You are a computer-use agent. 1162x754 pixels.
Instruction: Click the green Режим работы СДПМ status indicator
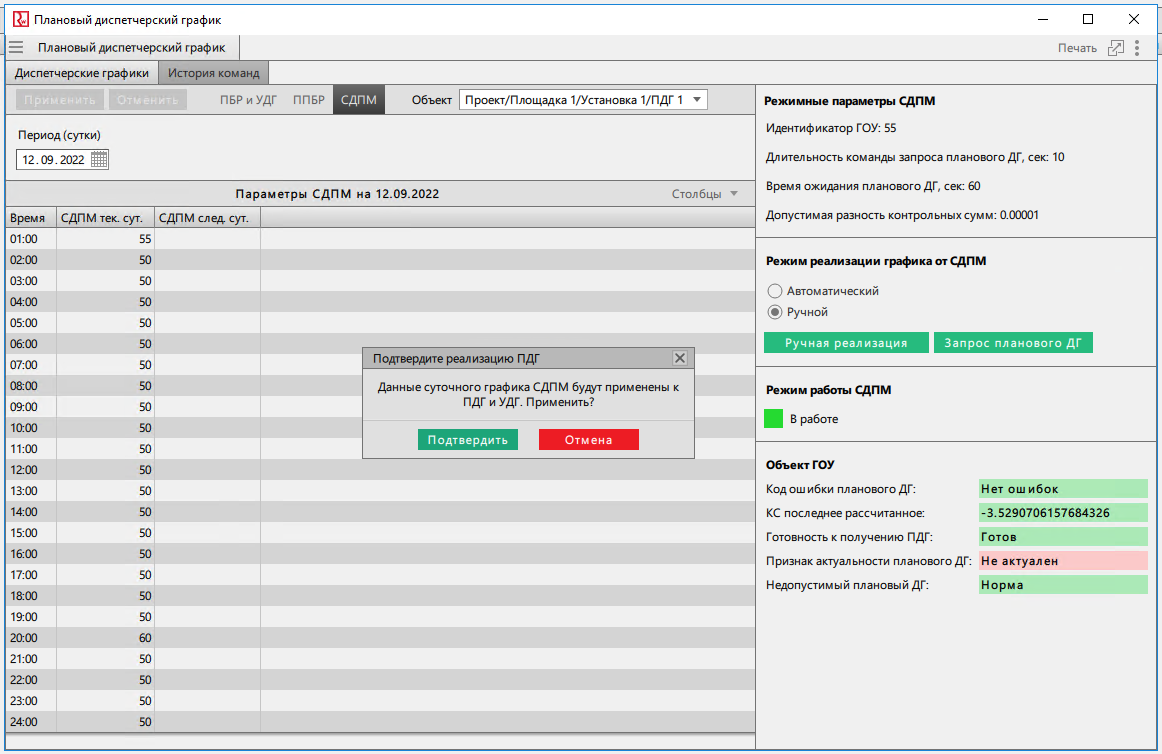tap(772, 419)
